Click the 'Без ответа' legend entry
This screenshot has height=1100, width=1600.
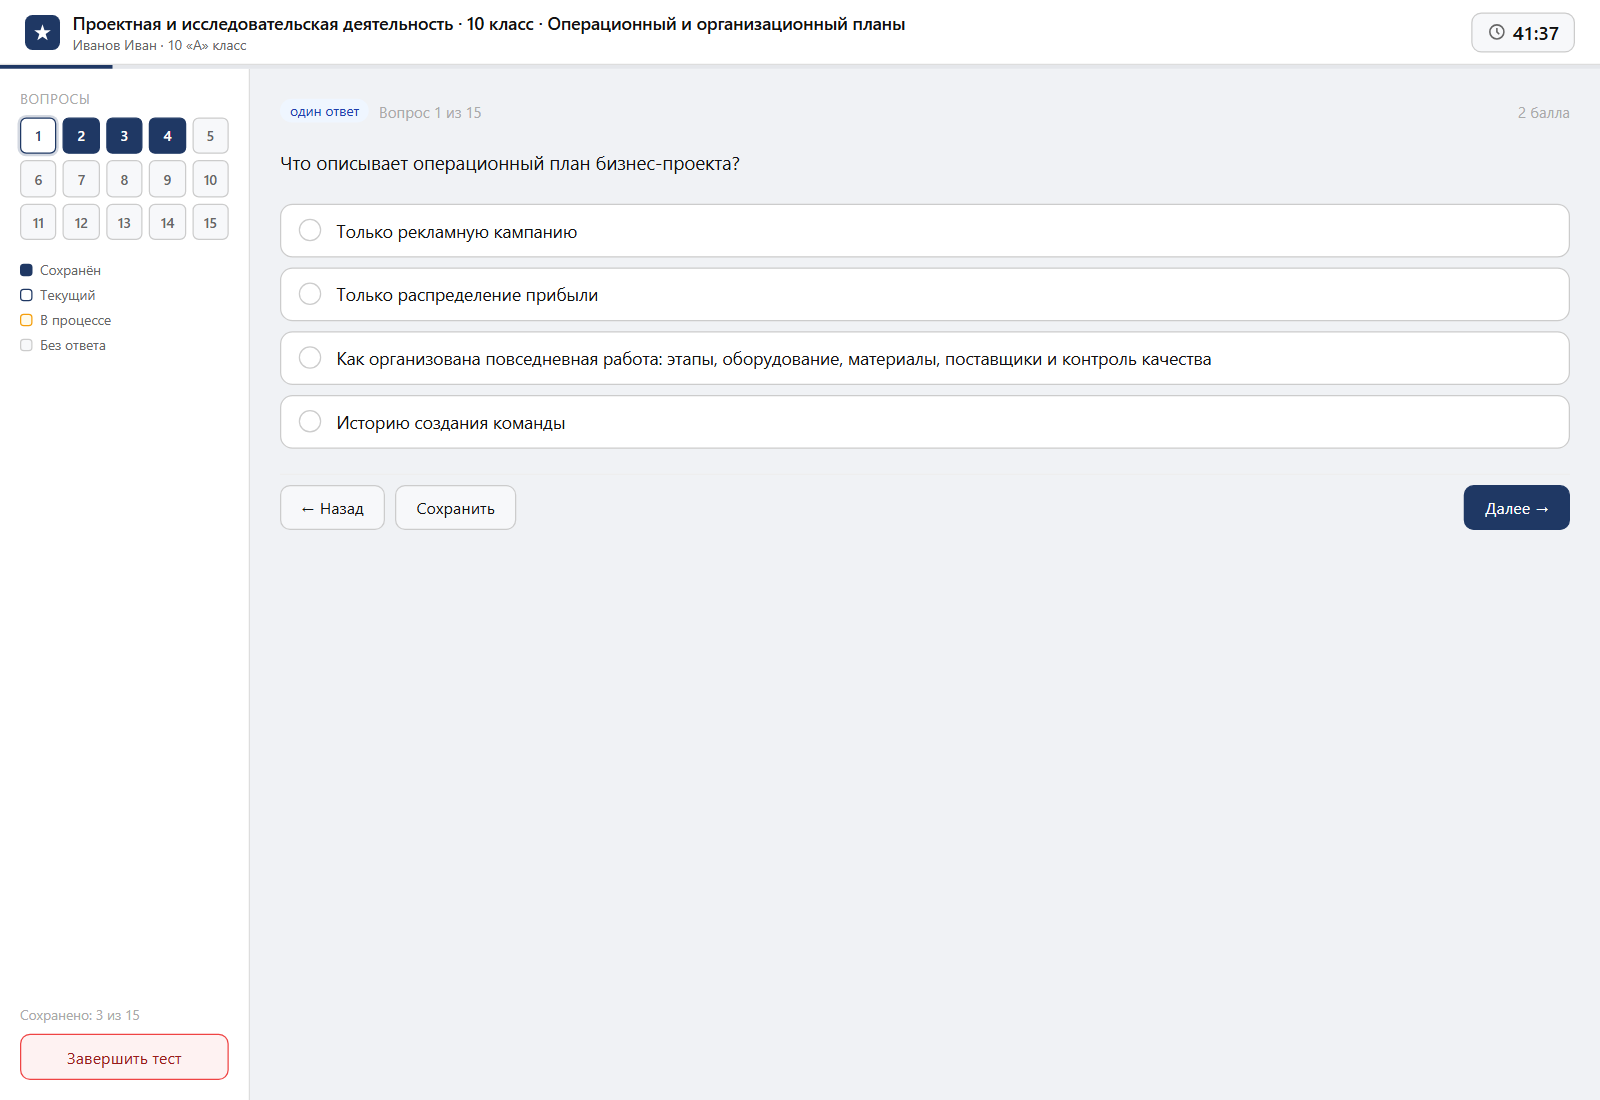click(x=63, y=345)
